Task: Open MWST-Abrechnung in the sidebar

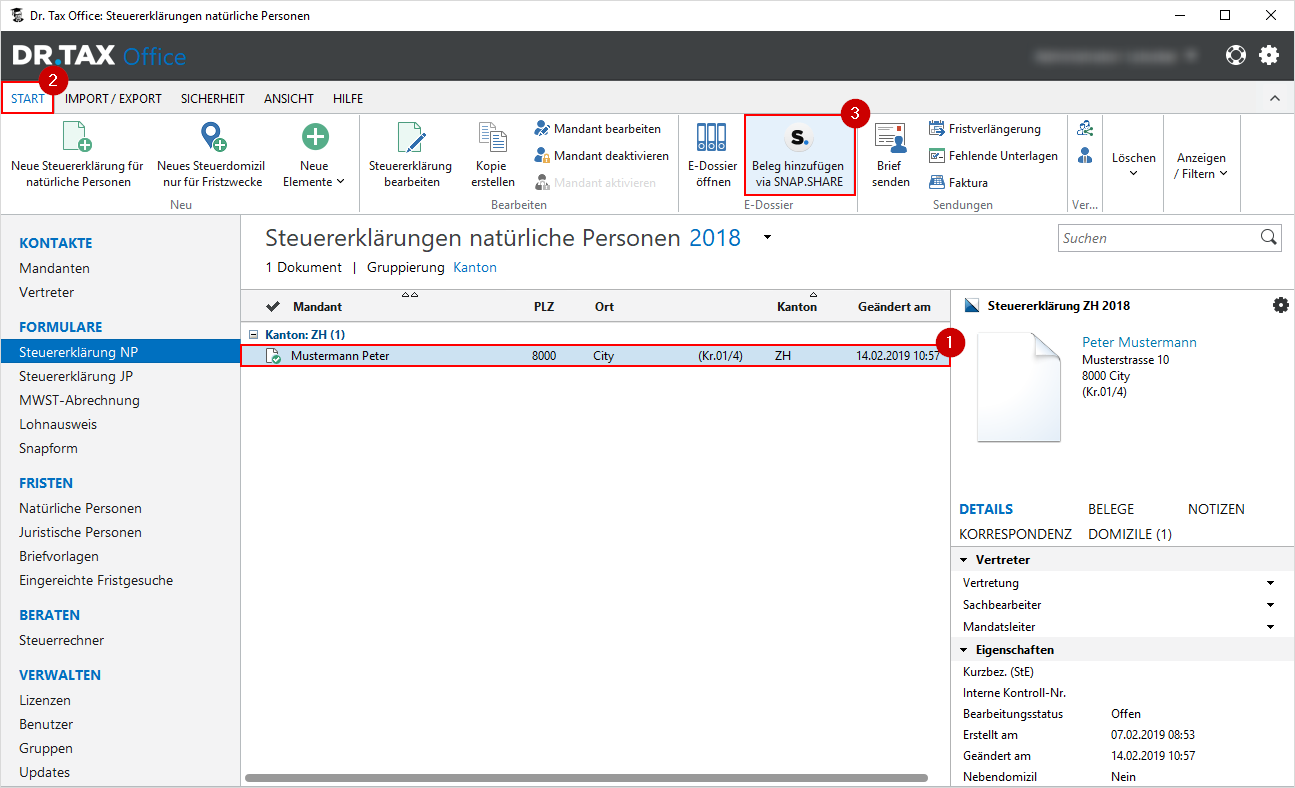Action: (x=79, y=400)
